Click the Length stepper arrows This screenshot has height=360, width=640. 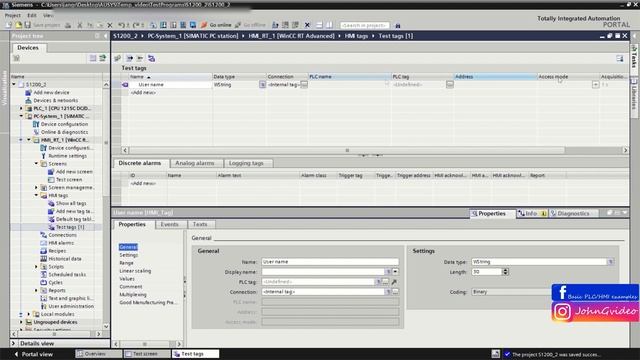point(505,272)
